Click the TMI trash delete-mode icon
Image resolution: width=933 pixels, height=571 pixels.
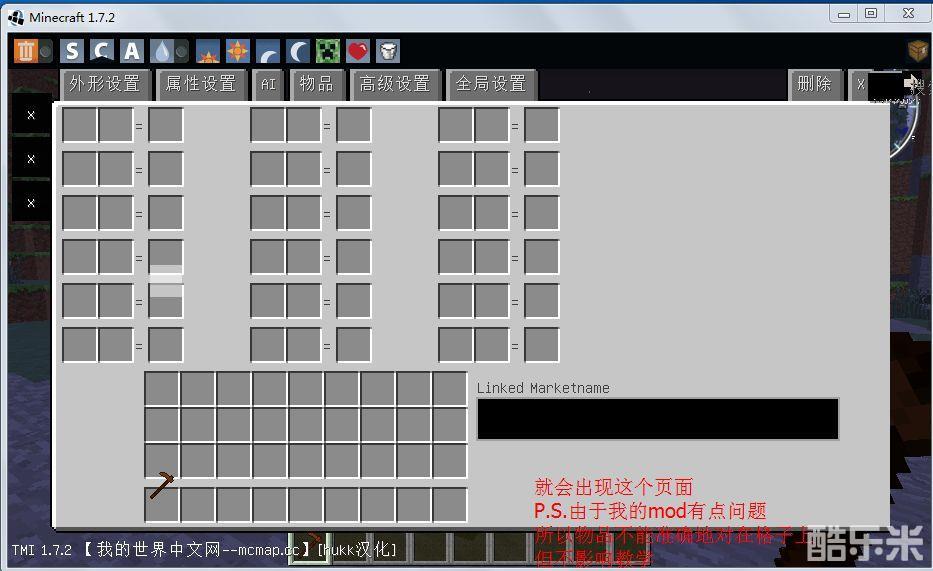26,51
